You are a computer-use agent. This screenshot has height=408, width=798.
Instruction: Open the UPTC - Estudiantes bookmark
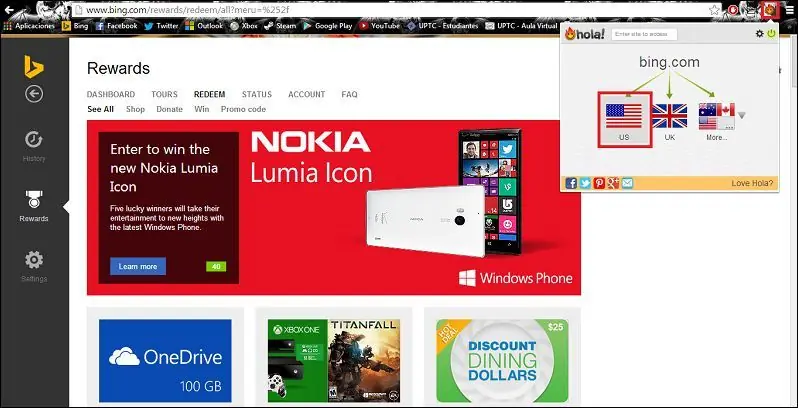coord(442,25)
